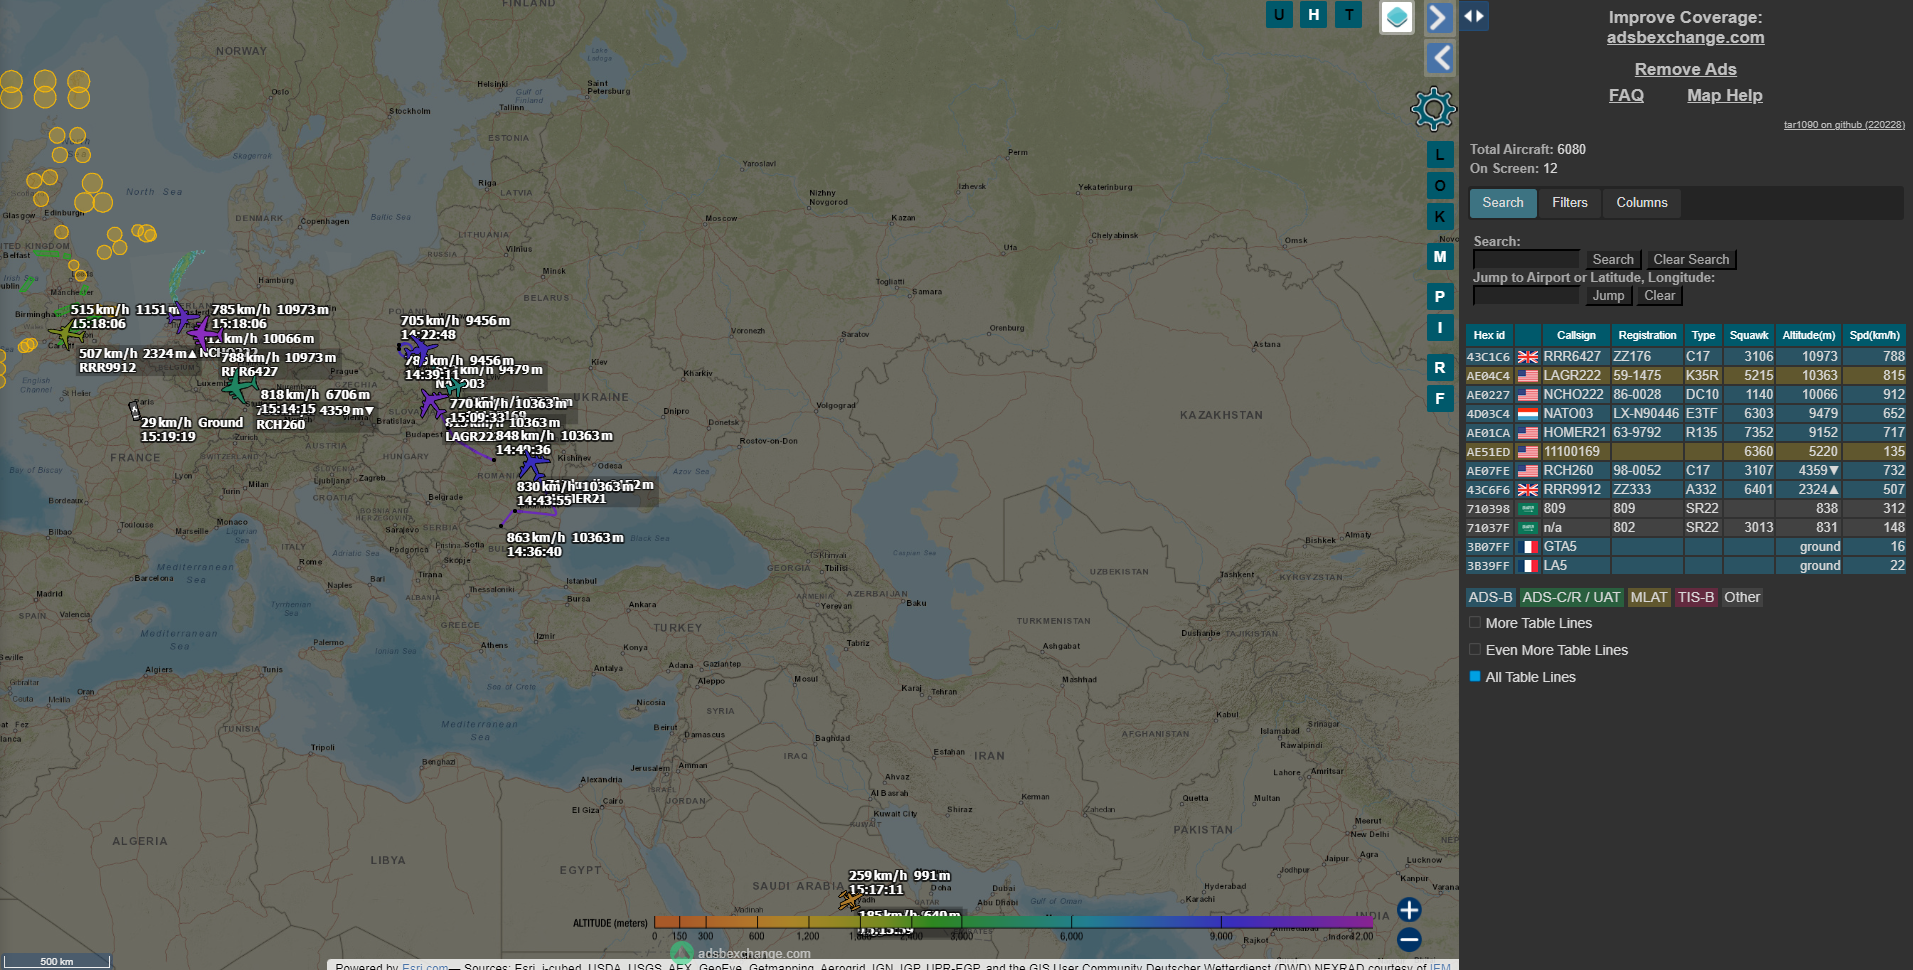Click the F map button
The width and height of the screenshot is (1913, 970).
(x=1440, y=398)
